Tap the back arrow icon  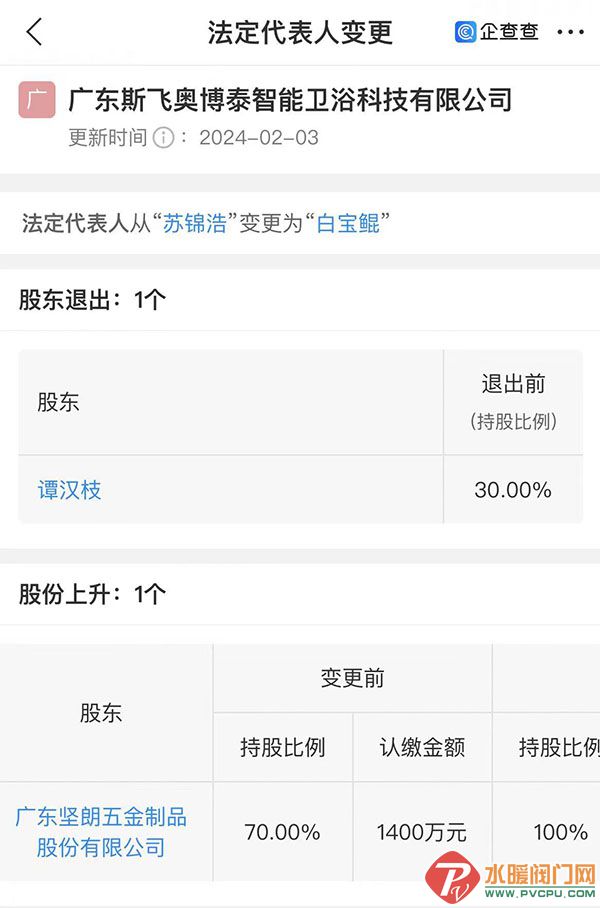click(x=35, y=31)
